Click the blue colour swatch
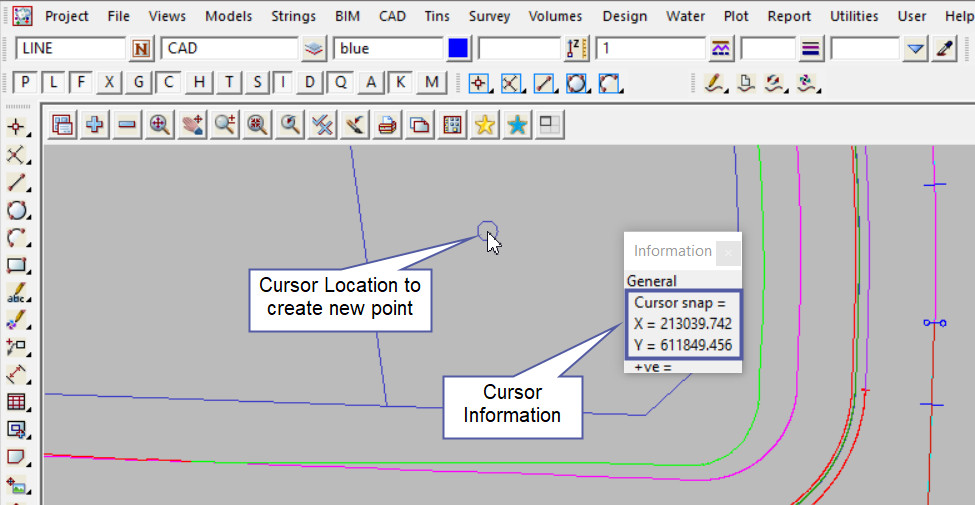 [x=459, y=48]
